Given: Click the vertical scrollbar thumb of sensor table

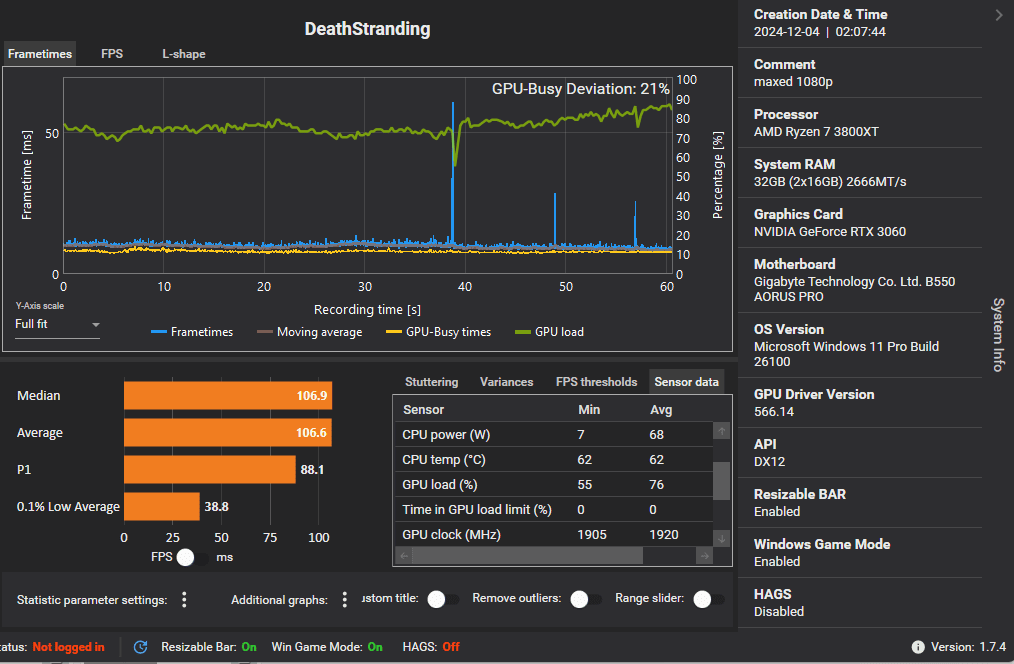Looking at the screenshot, I should coord(722,480).
